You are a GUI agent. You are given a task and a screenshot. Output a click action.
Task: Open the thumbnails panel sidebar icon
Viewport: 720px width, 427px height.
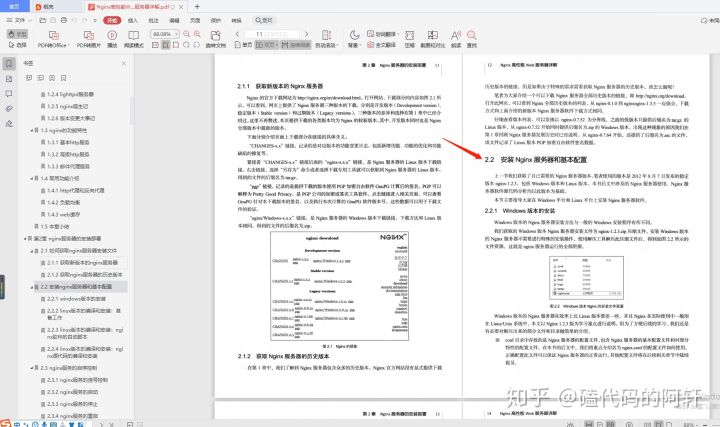[9, 79]
